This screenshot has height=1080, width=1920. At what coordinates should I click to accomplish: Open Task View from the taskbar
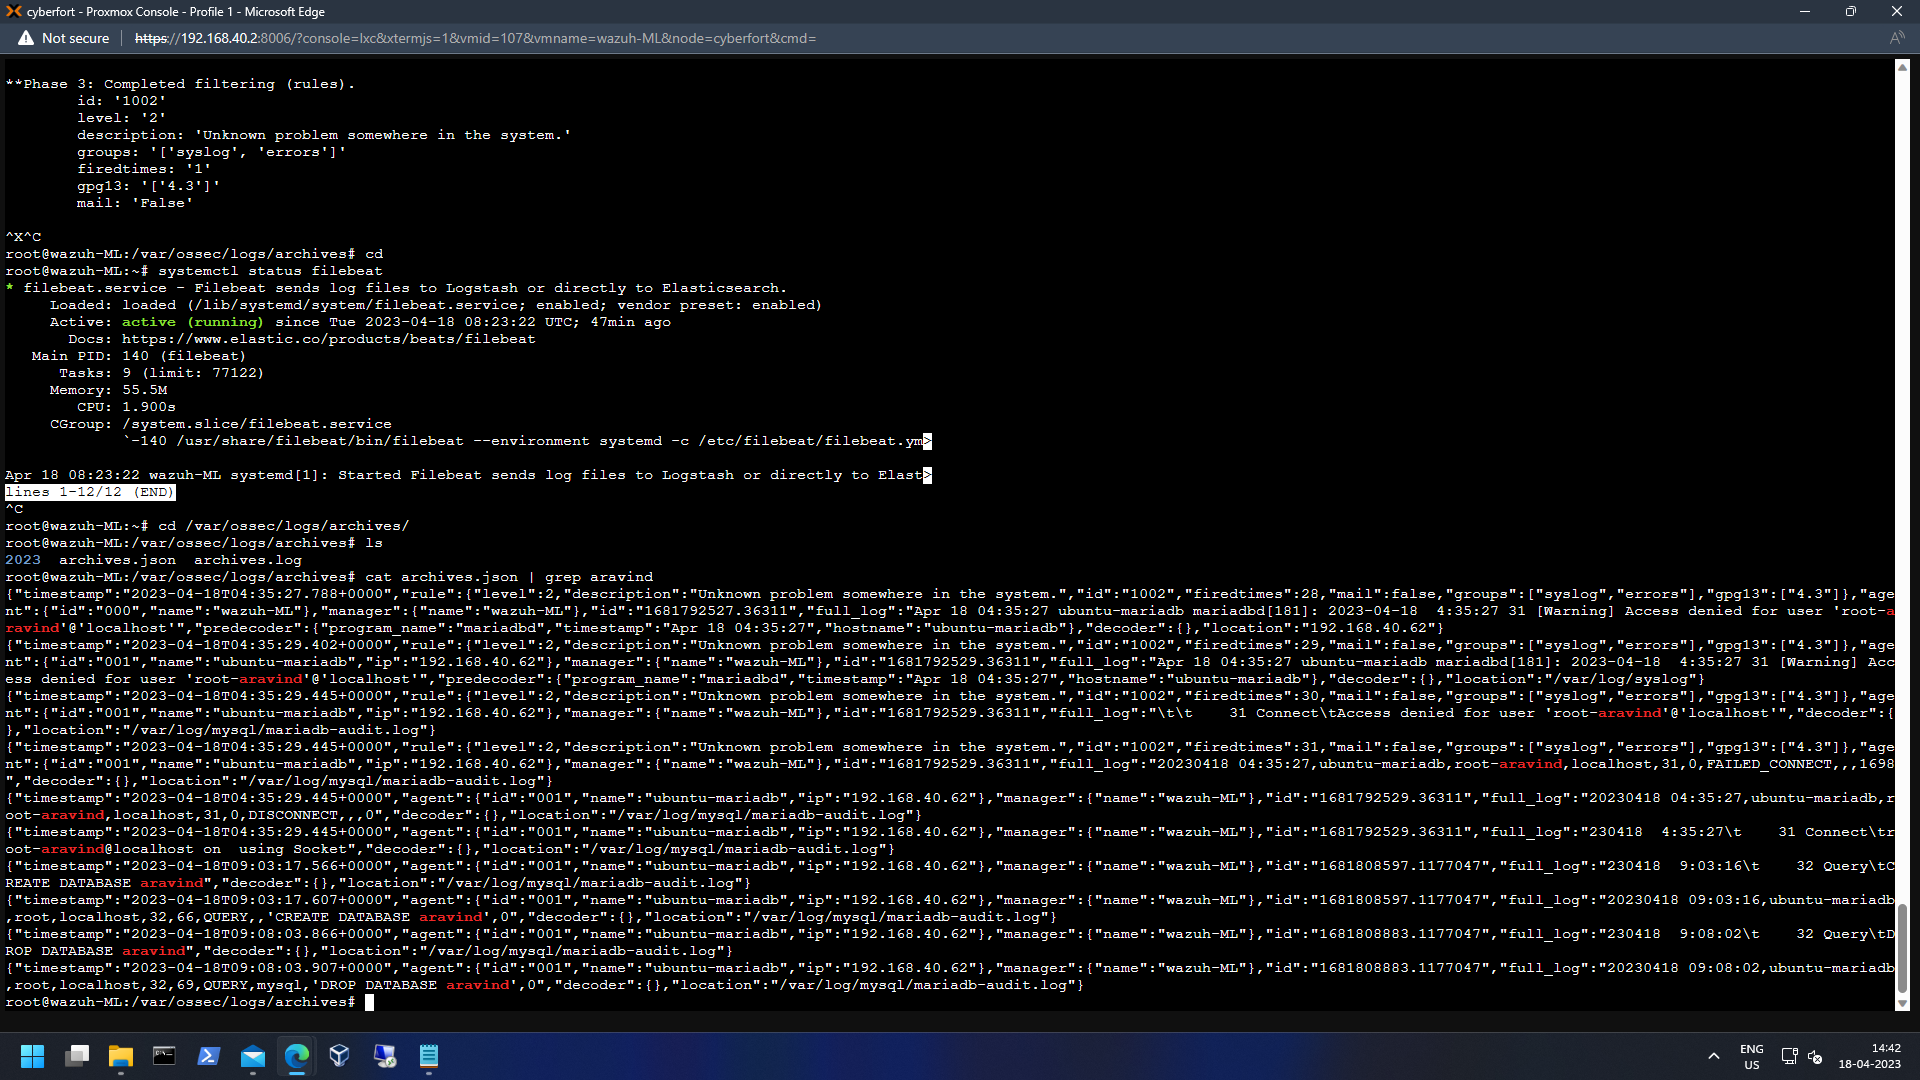tap(76, 1056)
